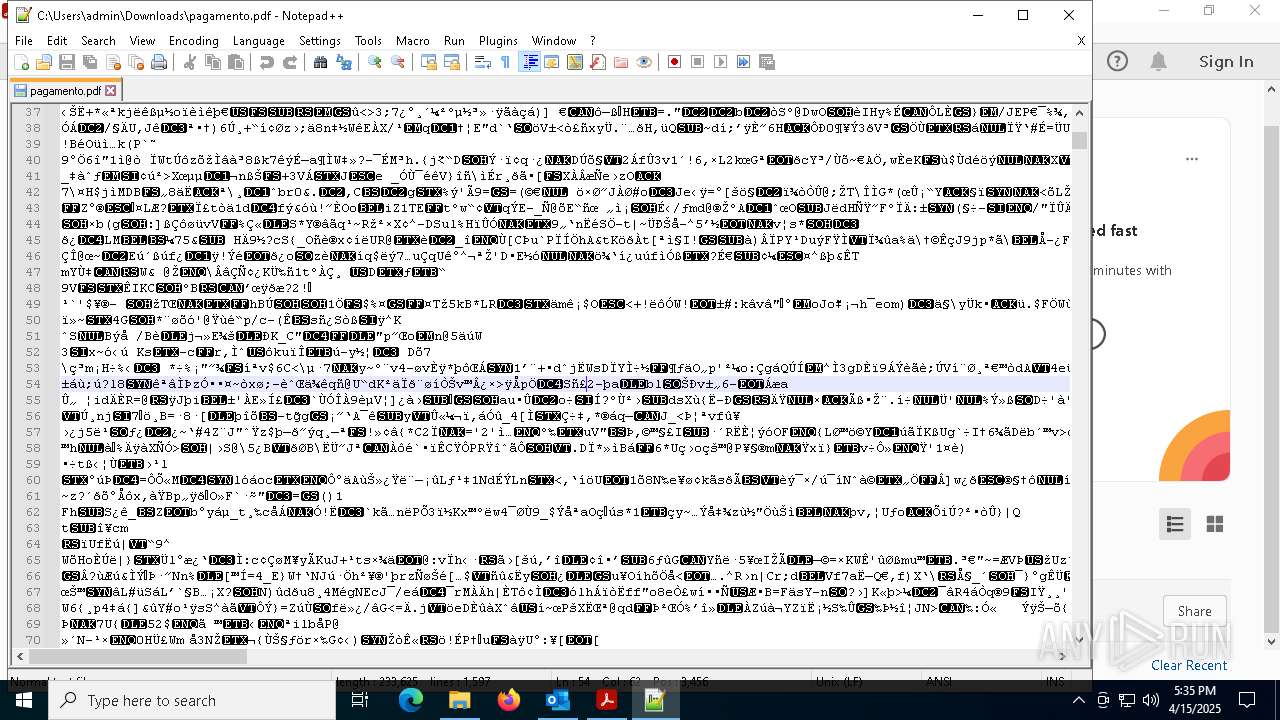This screenshot has width=1280, height=720.
Task: Click Stop Recording macro icon
Action: [x=698, y=62]
